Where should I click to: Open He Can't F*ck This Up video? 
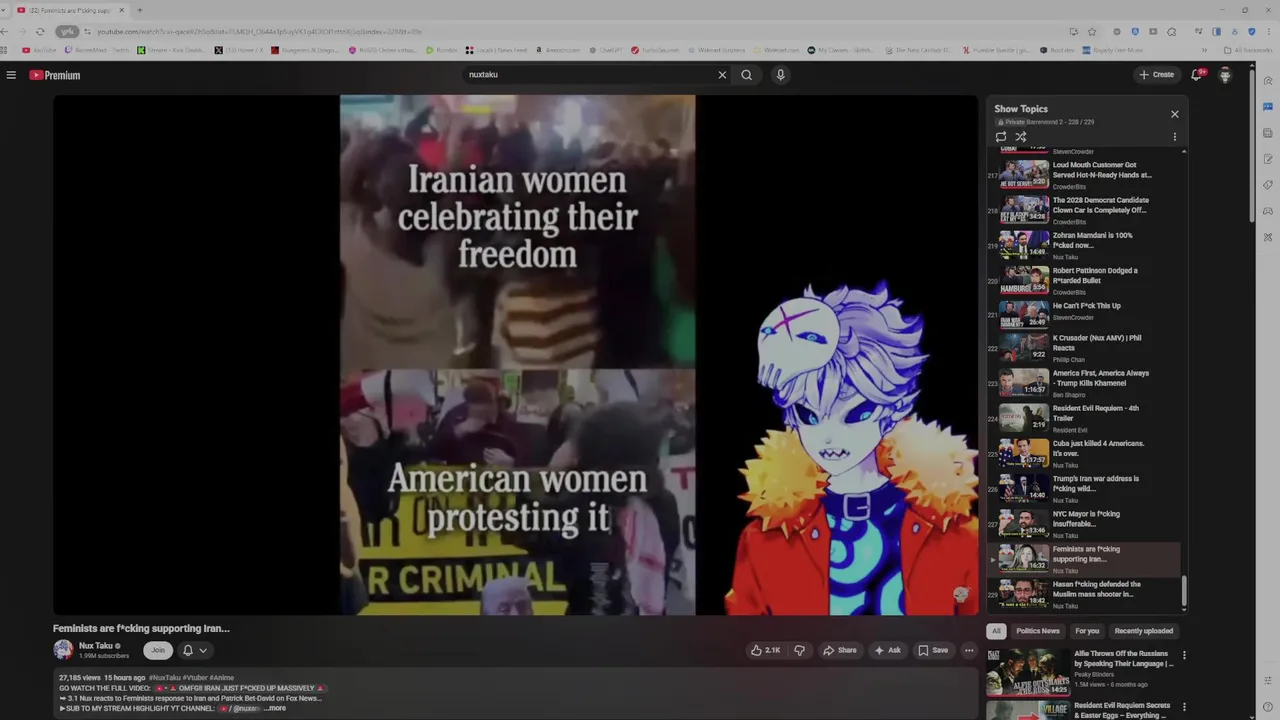(1084, 315)
